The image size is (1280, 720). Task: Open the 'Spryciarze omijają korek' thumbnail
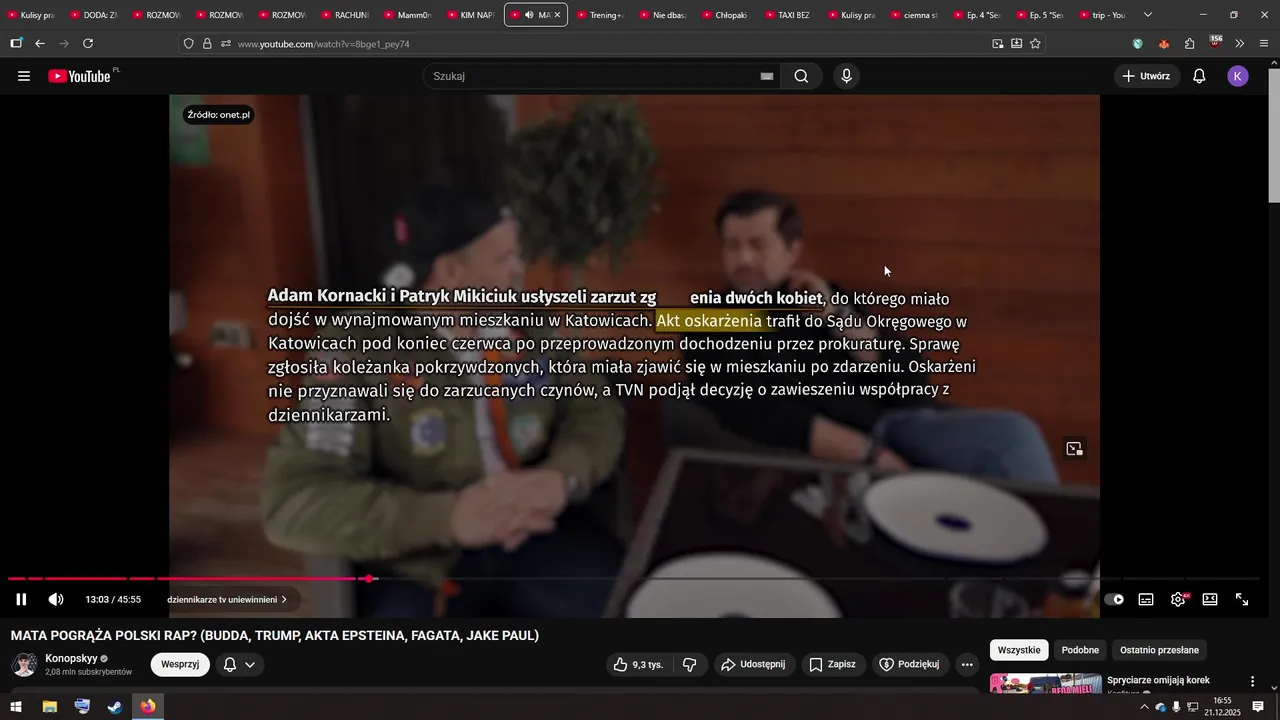click(1045, 683)
